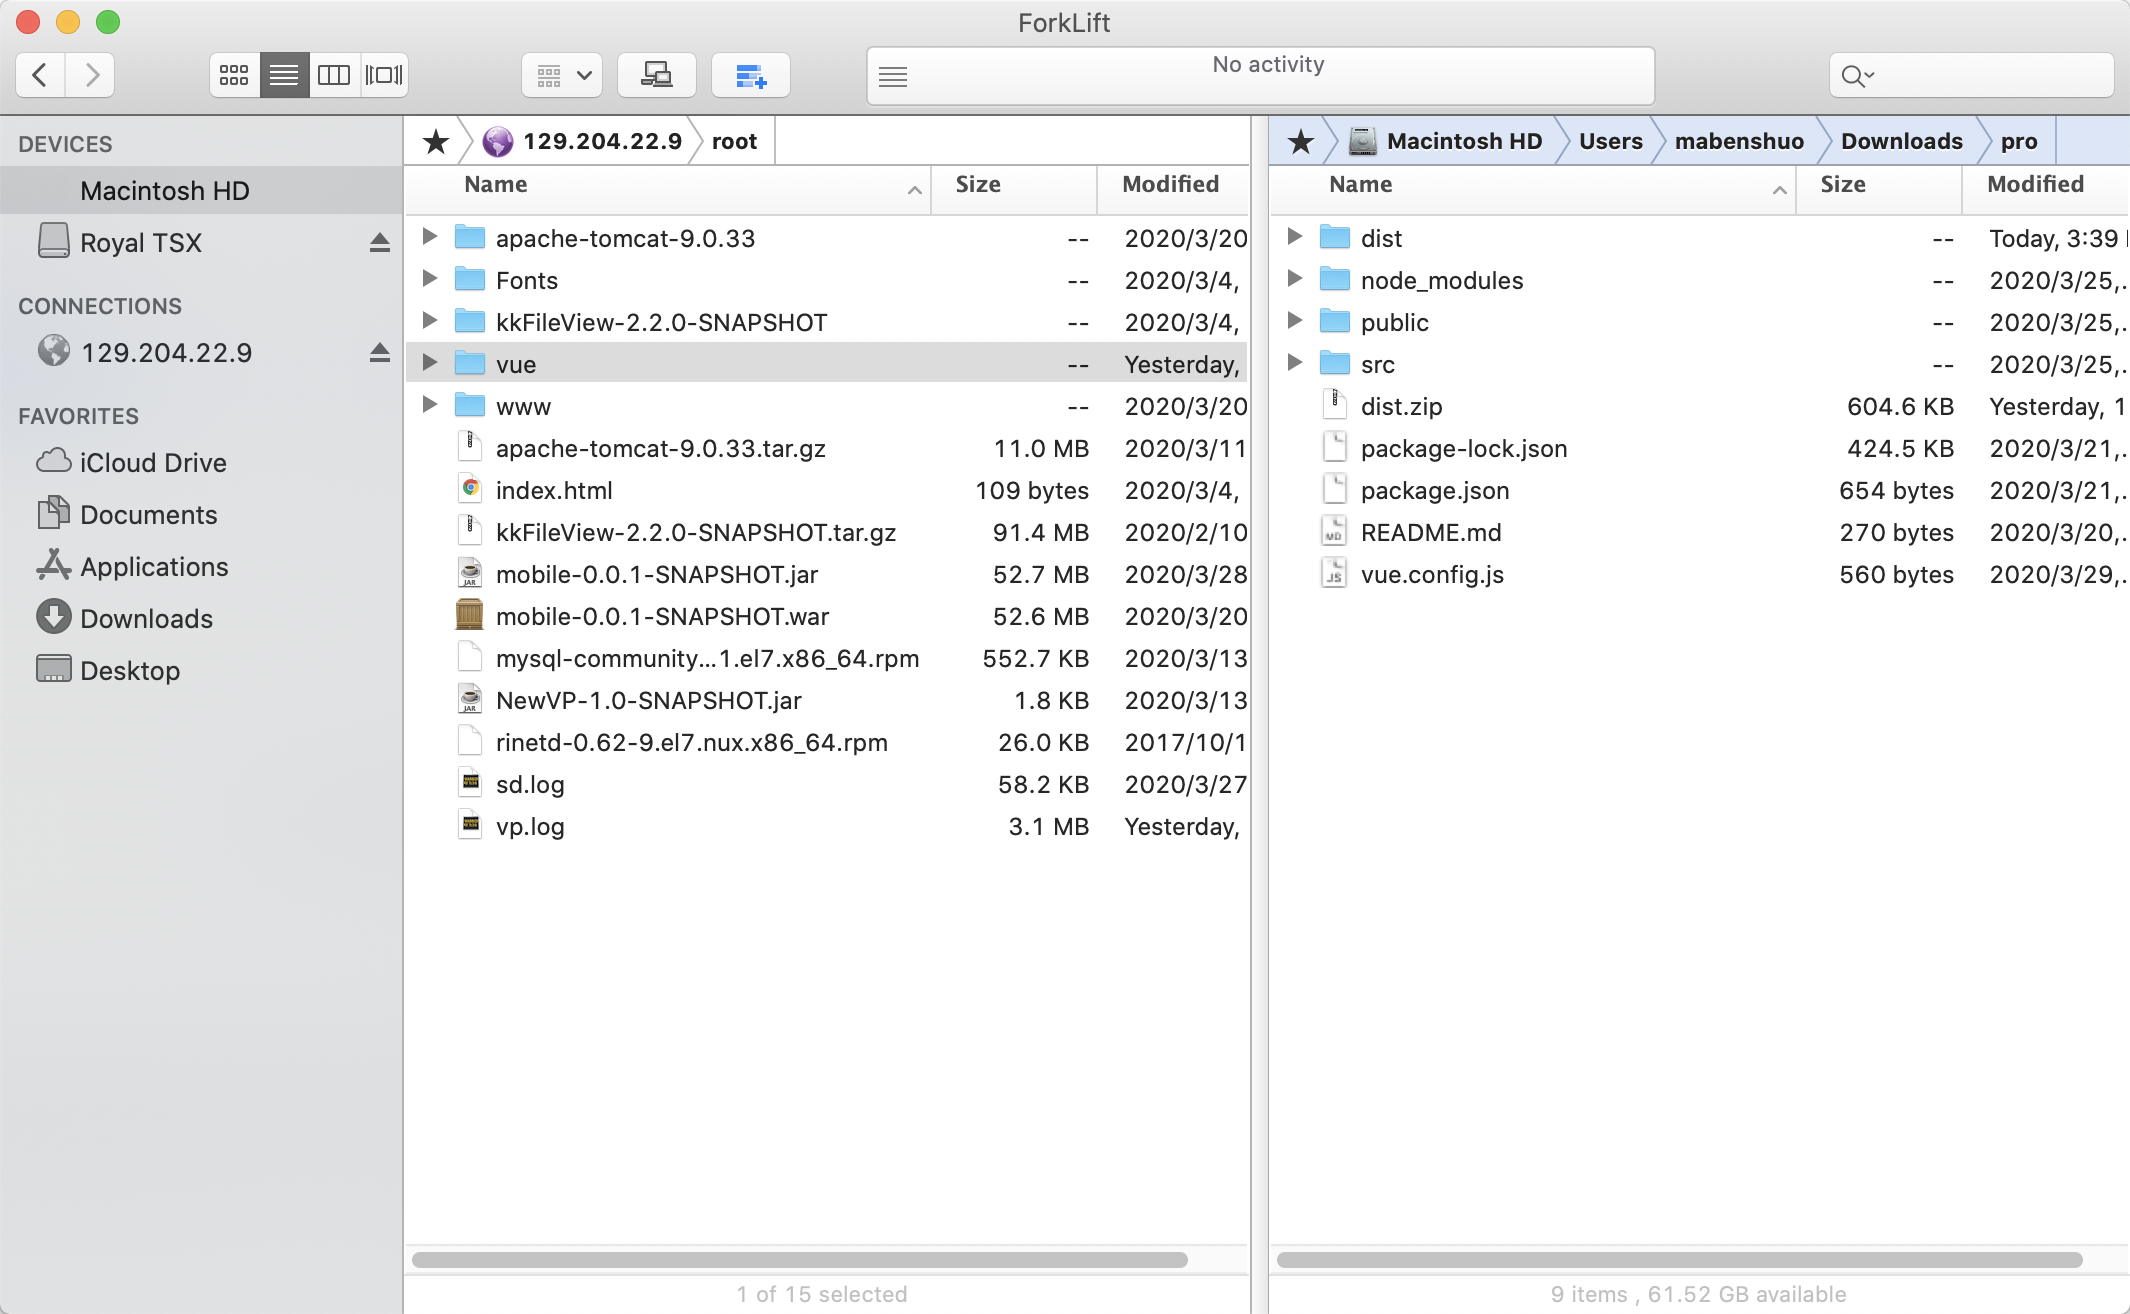The width and height of the screenshot is (2130, 1314).
Task: Open the arrange-by dropdown
Action: coord(561,75)
